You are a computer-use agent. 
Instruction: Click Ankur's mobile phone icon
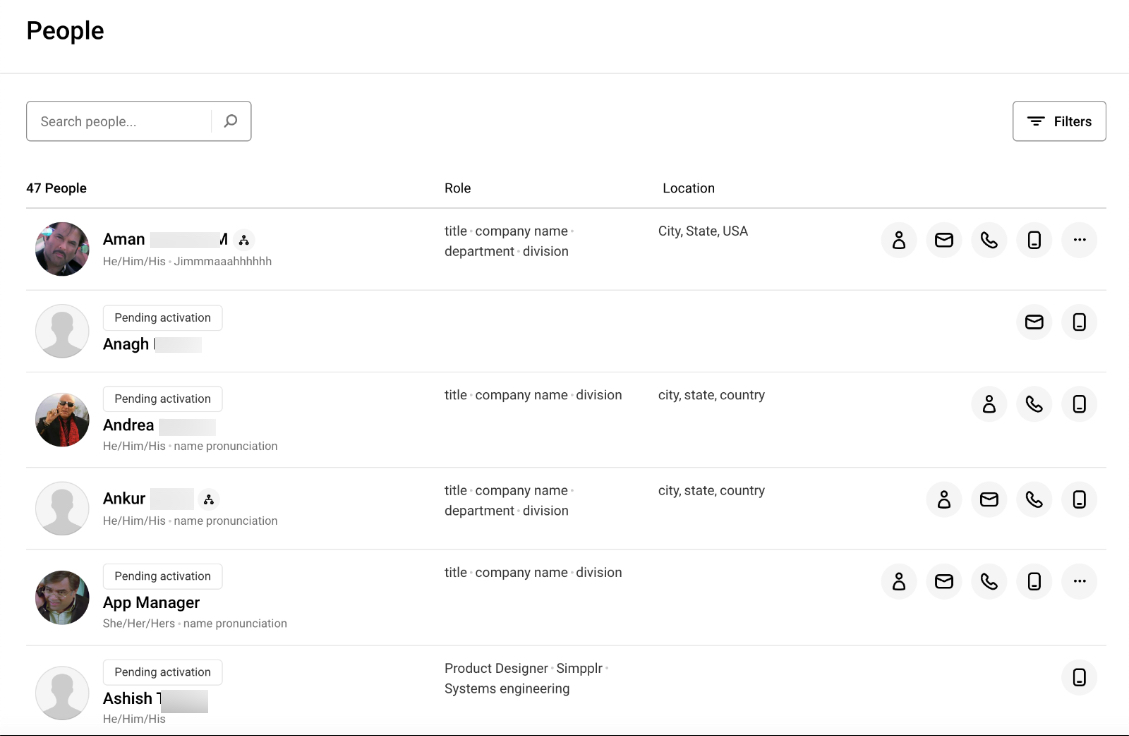coord(1079,499)
